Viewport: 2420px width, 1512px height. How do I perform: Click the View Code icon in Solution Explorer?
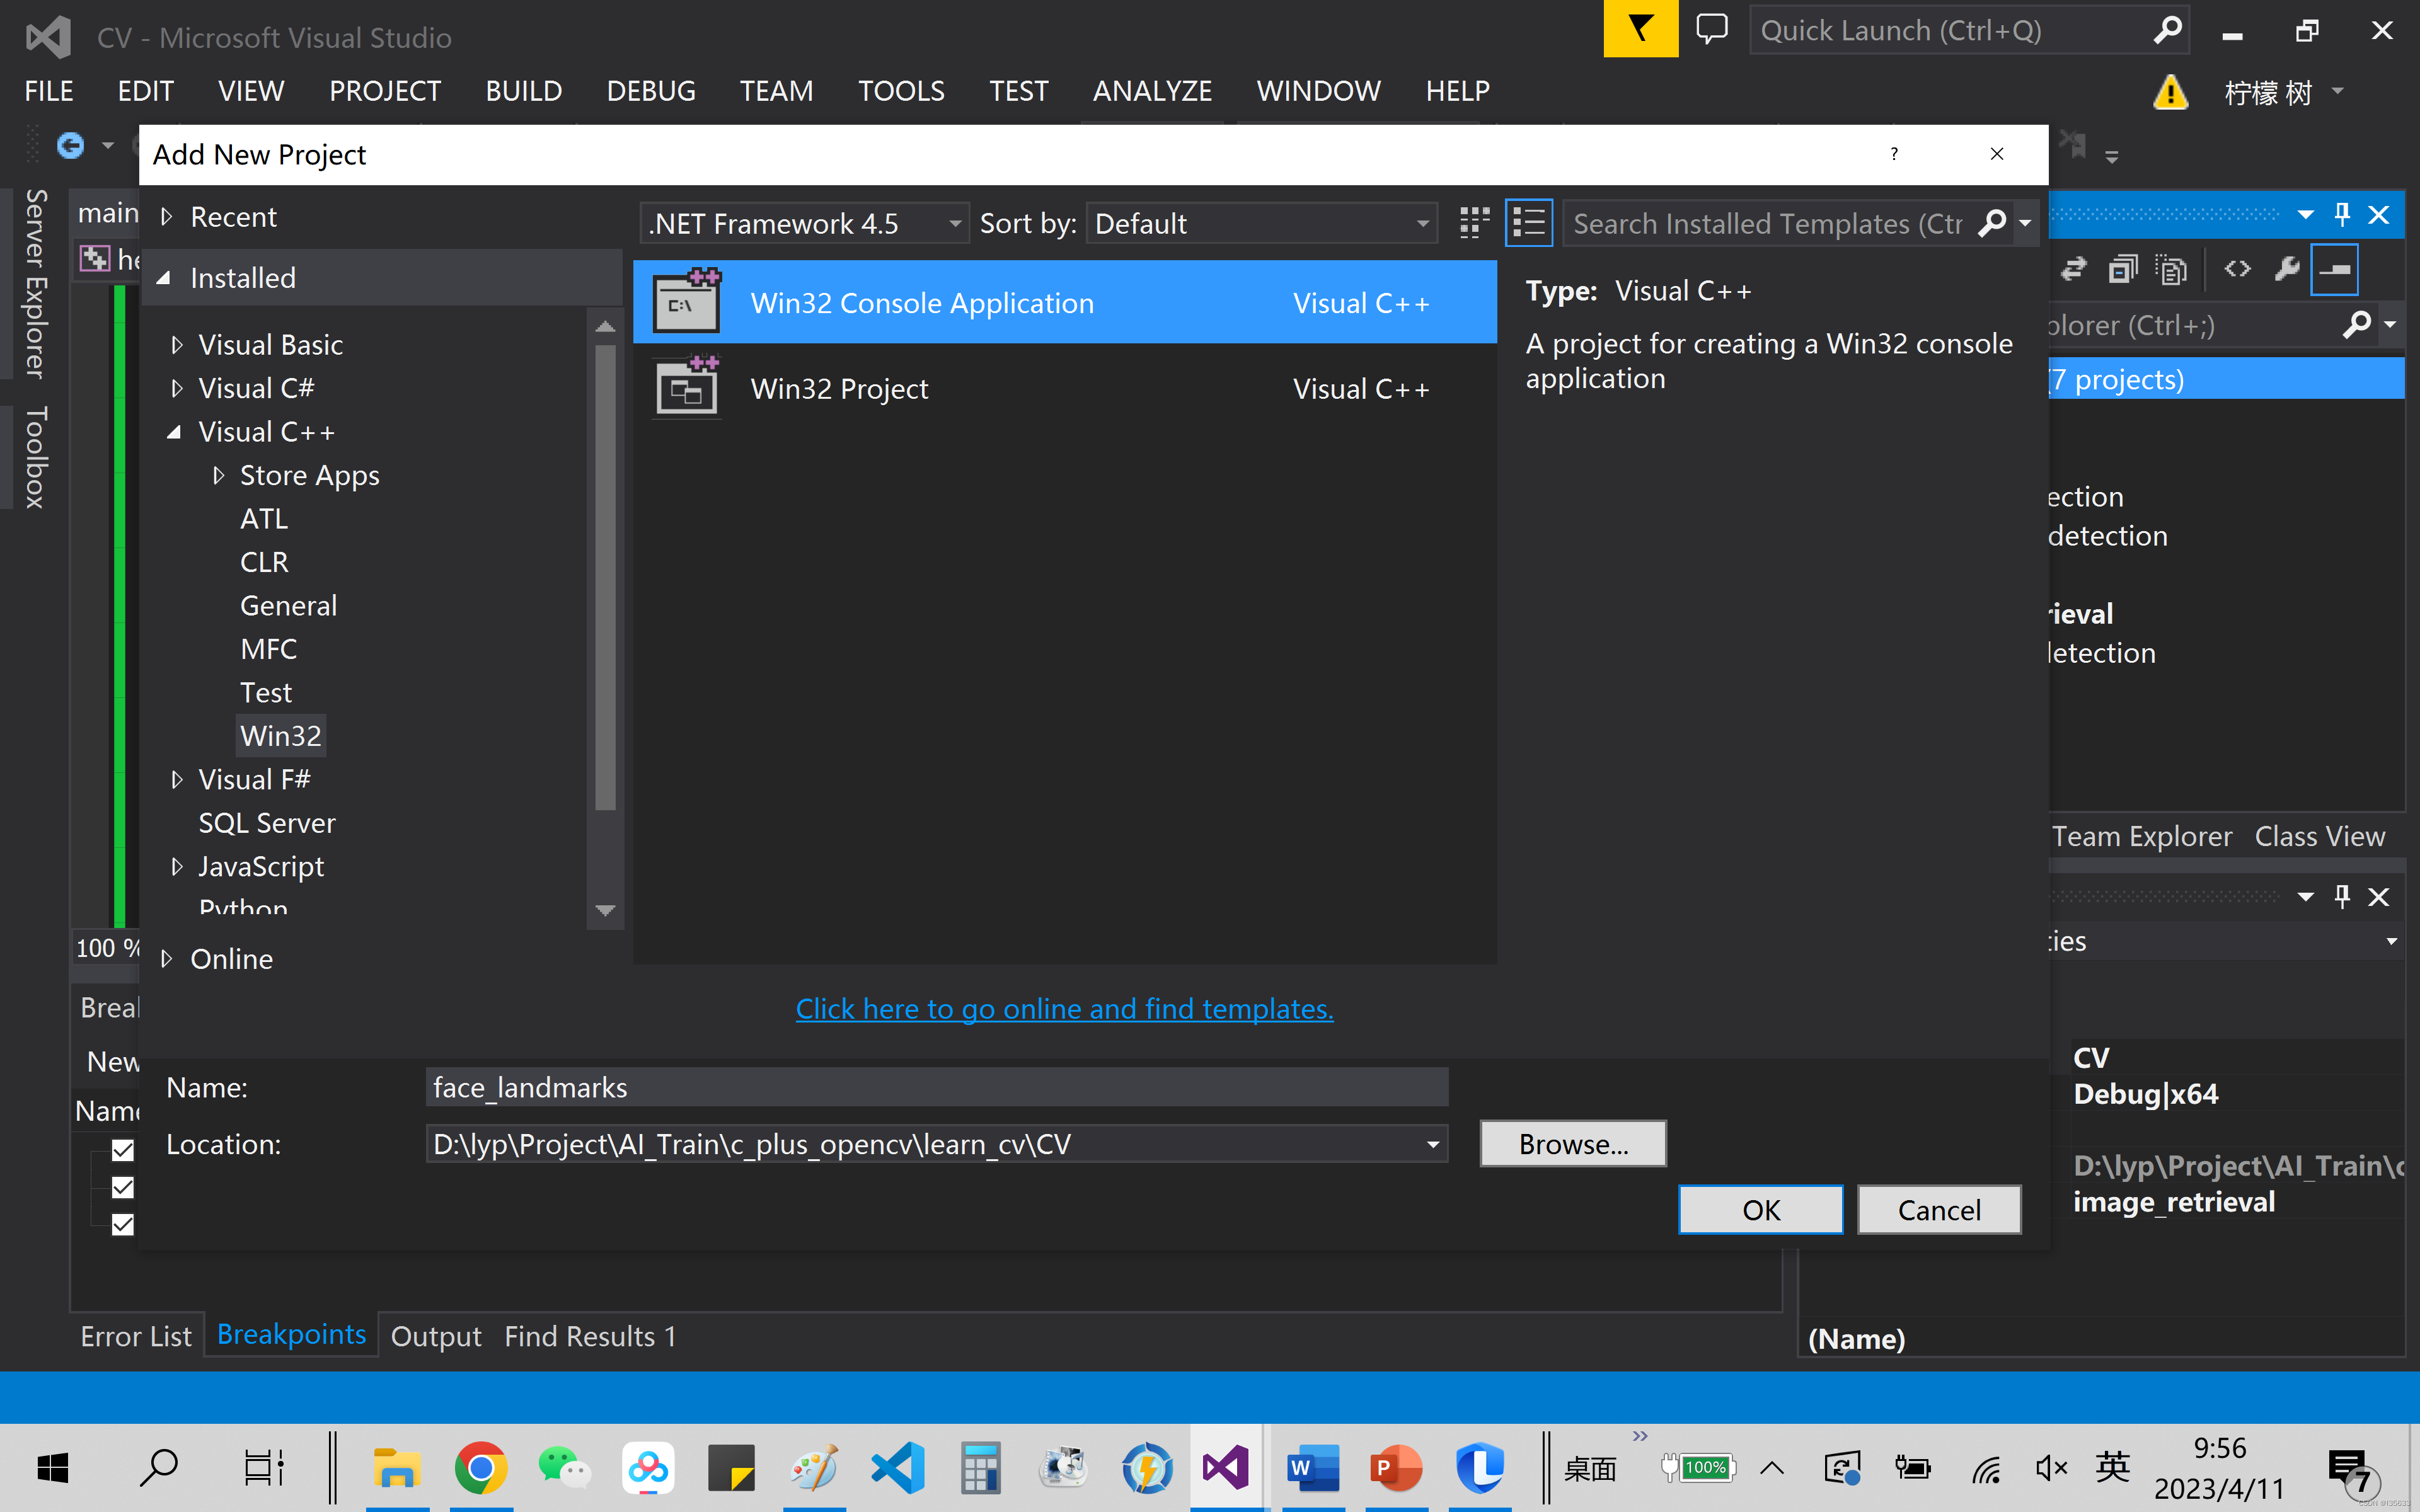2238,268
